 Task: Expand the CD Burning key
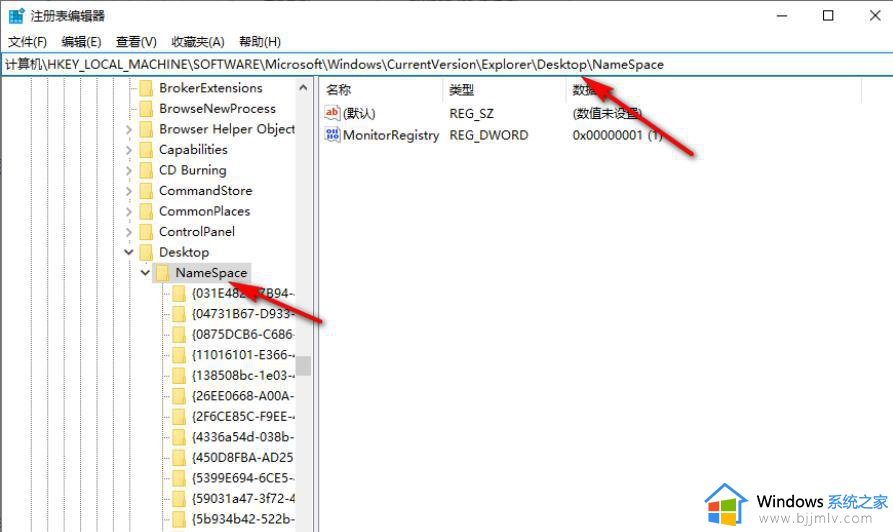(x=129, y=171)
